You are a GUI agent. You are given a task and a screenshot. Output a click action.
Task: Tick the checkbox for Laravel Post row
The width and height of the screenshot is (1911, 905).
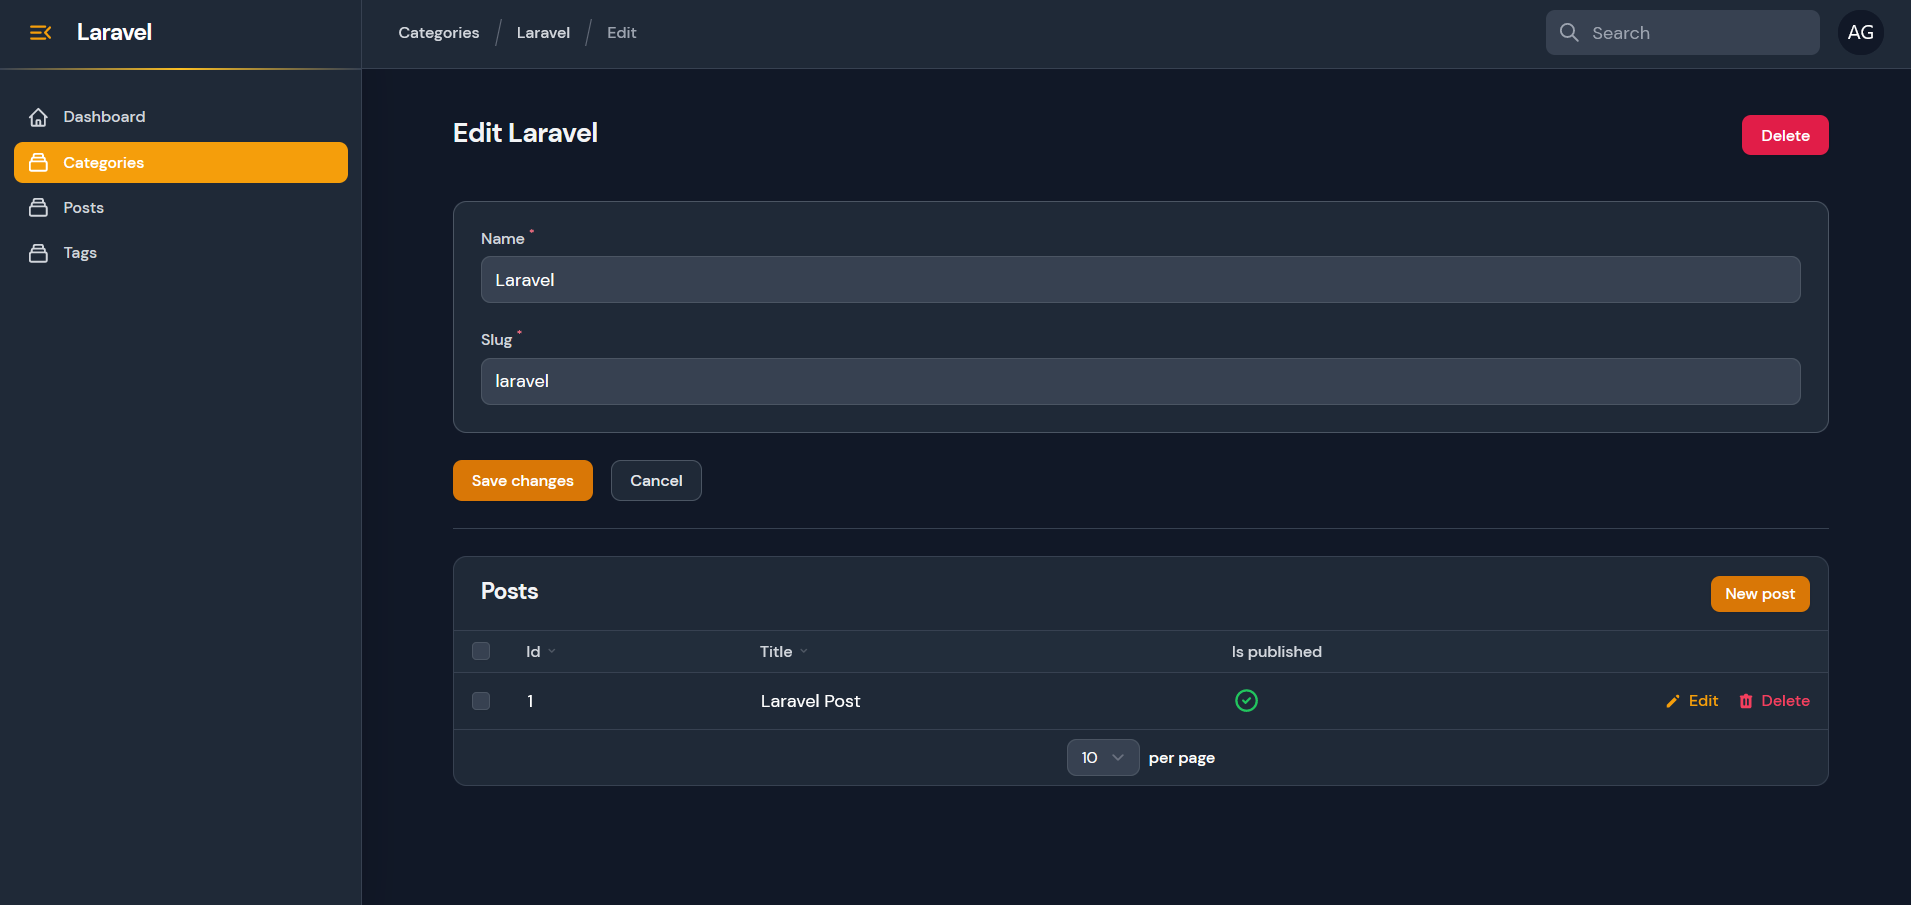click(481, 701)
